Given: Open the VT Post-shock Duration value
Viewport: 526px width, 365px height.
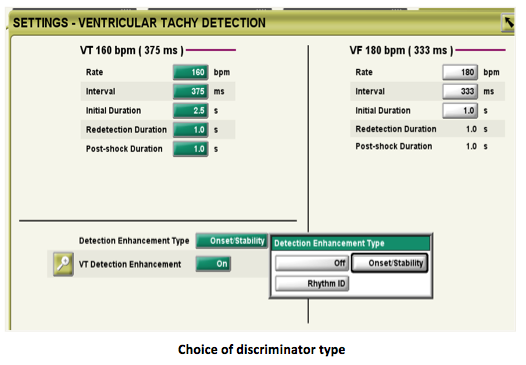Looking at the screenshot, I should (x=191, y=149).
